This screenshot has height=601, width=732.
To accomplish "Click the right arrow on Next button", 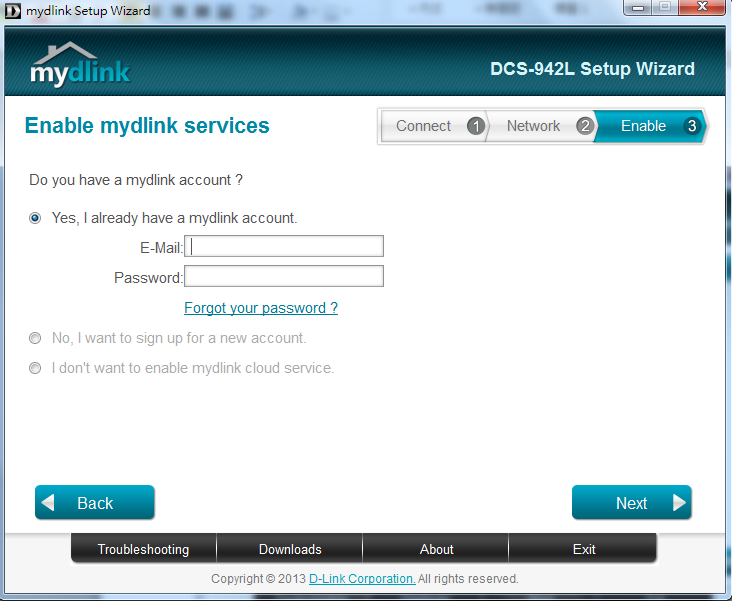I will 679,503.
